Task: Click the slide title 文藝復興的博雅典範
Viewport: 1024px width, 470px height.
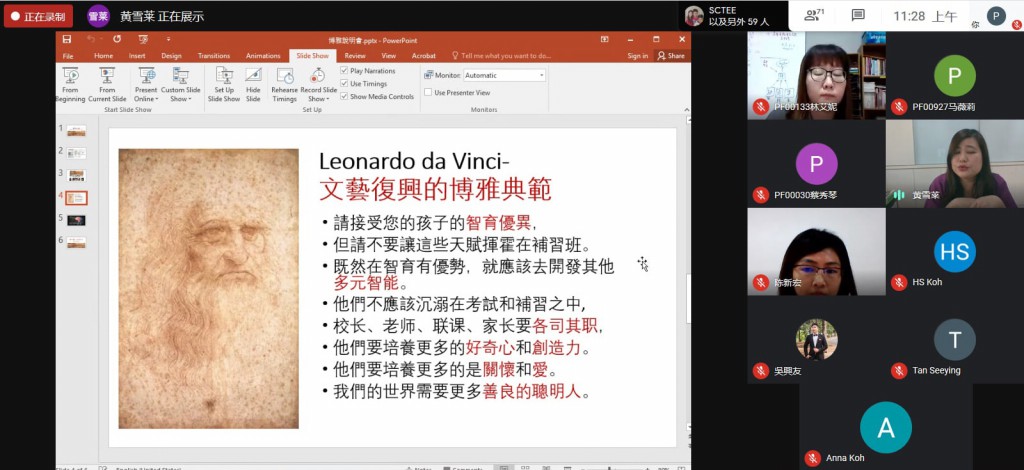Action: tap(435, 189)
